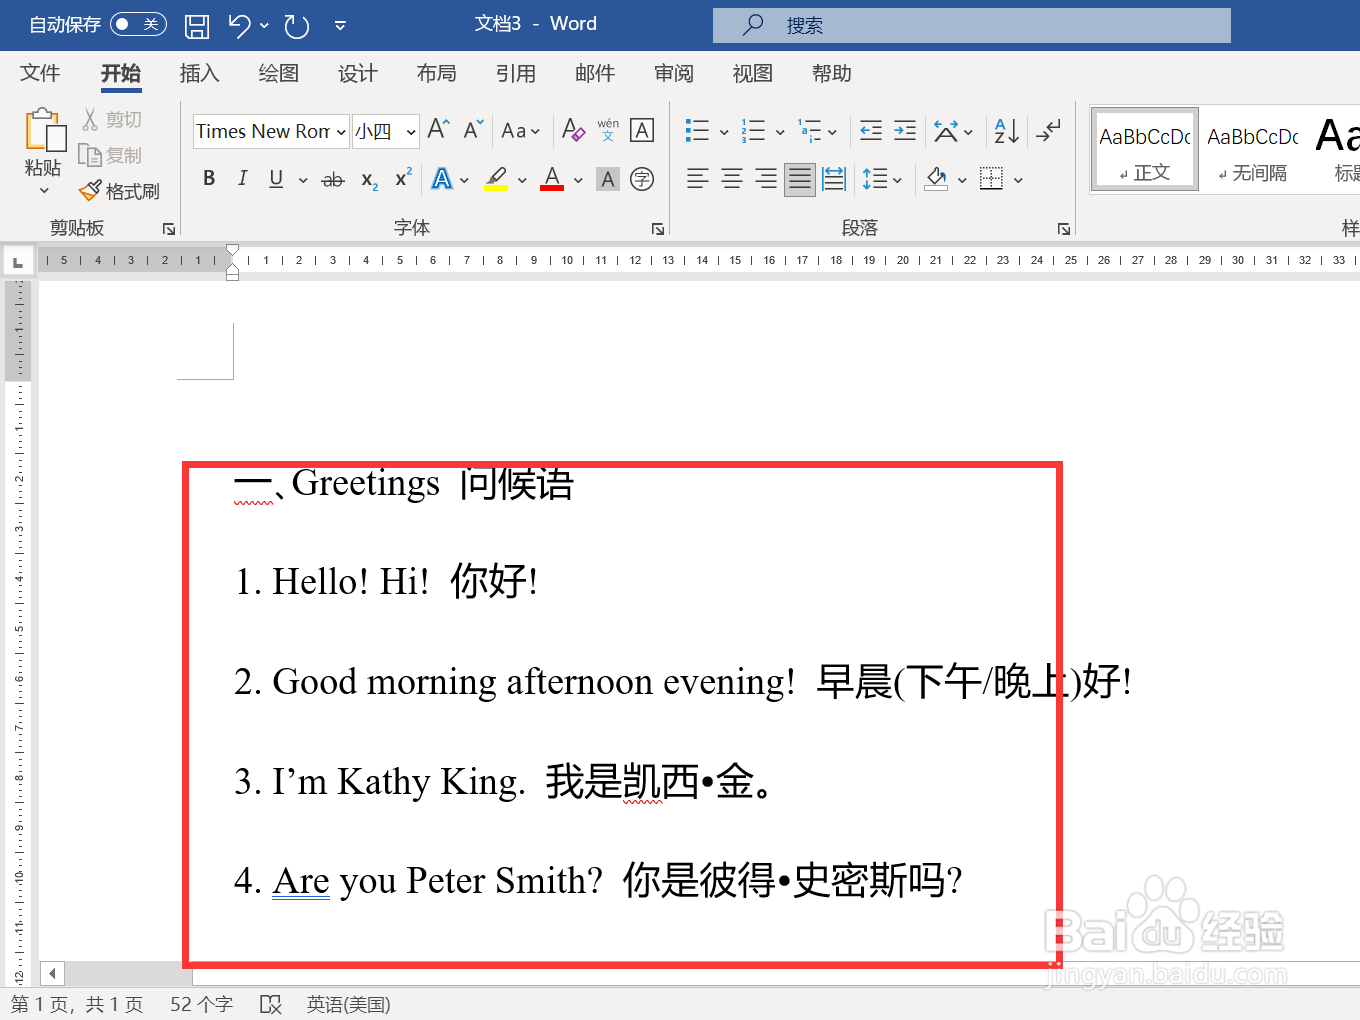Switch to the 绘图 tab
The width and height of the screenshot is (1360, 1020).
[x=278, y=73]
